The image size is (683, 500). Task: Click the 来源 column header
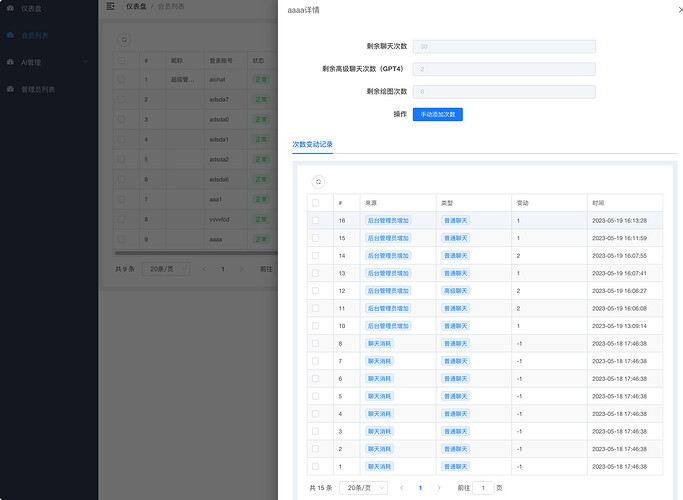pyautogui.click(x=371, y=203)
